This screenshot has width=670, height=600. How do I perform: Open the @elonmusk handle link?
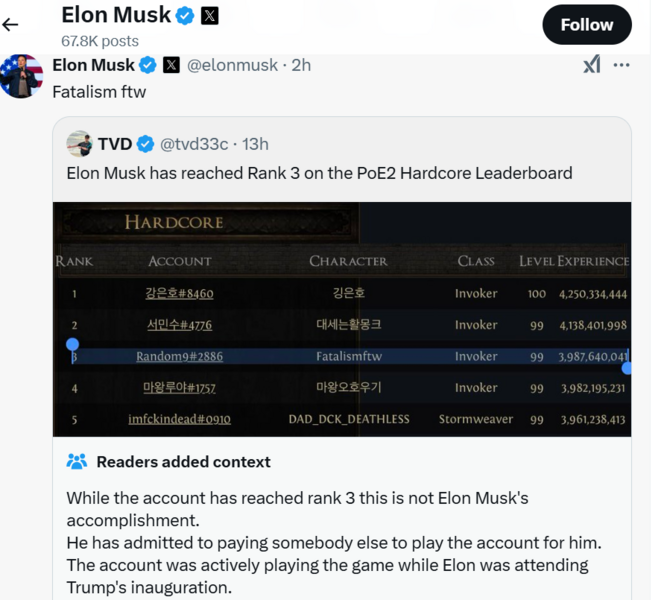pos(232,65)
